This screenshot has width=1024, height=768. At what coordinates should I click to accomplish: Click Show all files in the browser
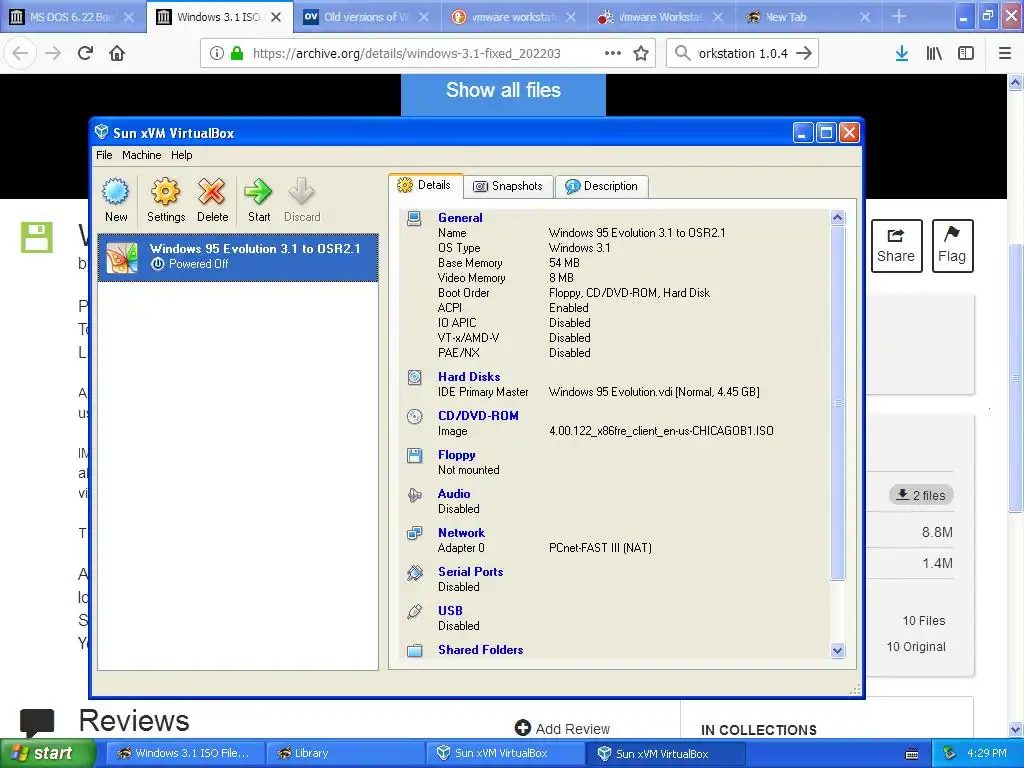[503, 90]
